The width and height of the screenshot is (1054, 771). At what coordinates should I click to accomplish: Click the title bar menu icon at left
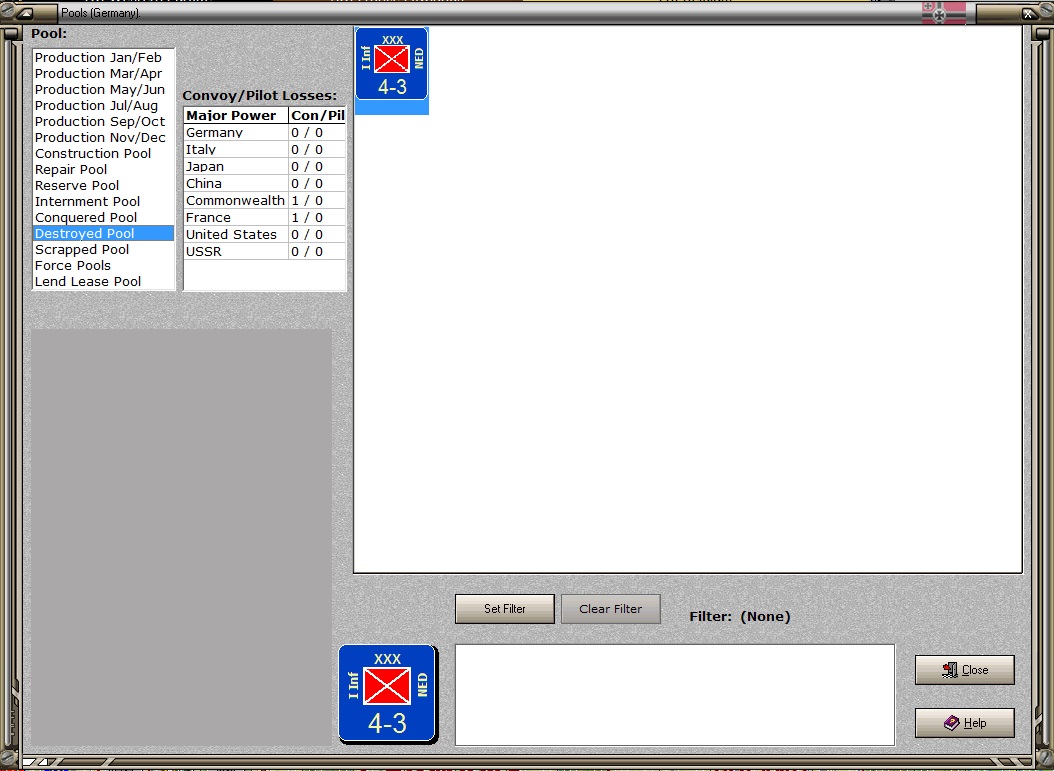tap(26, 13)
